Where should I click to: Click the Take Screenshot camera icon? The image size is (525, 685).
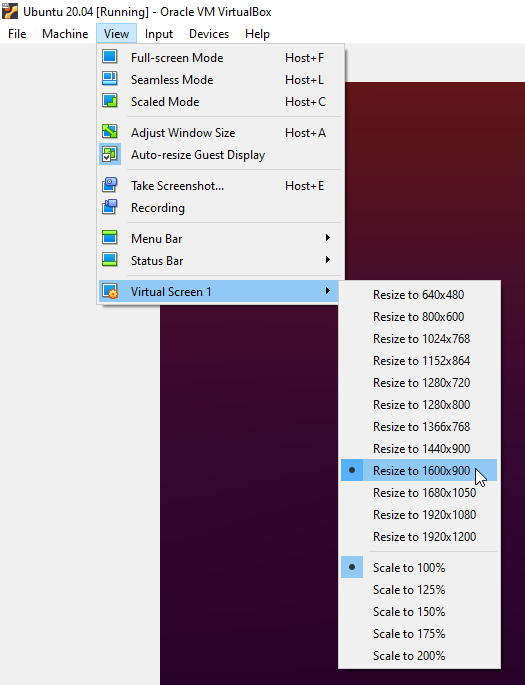pos(110,185)
